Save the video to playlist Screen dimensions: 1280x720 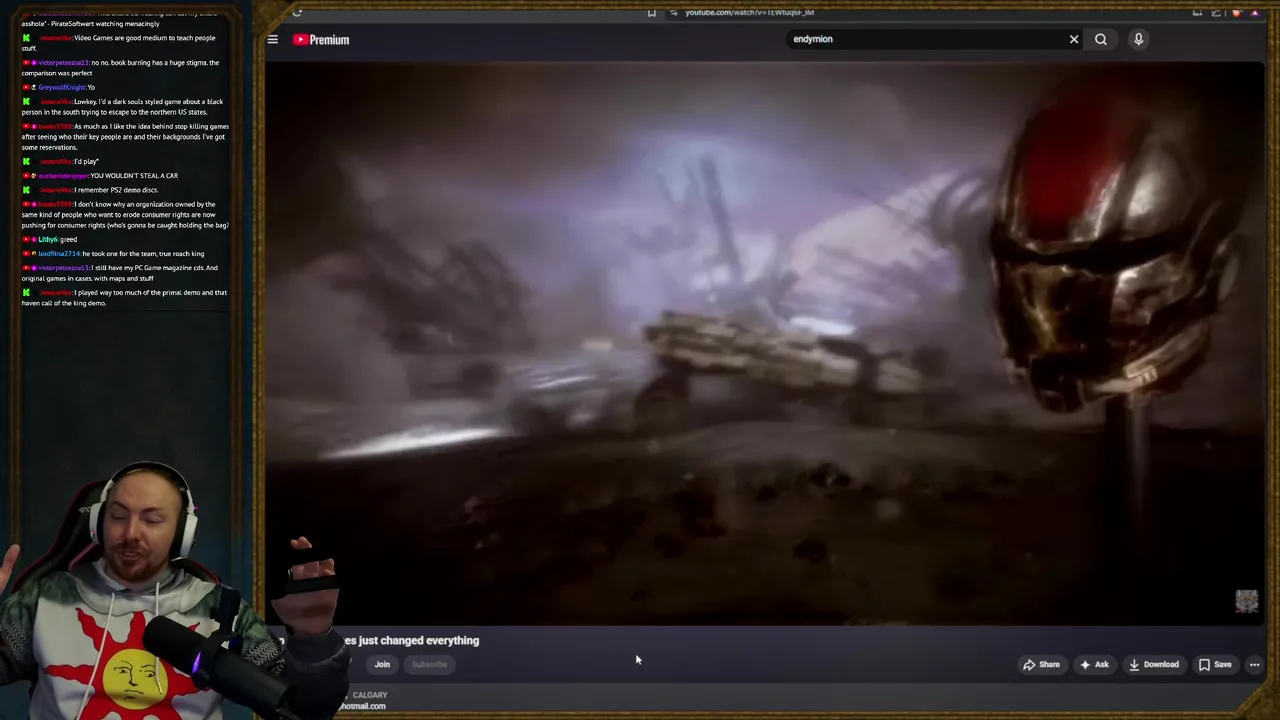click(1215, 664)
